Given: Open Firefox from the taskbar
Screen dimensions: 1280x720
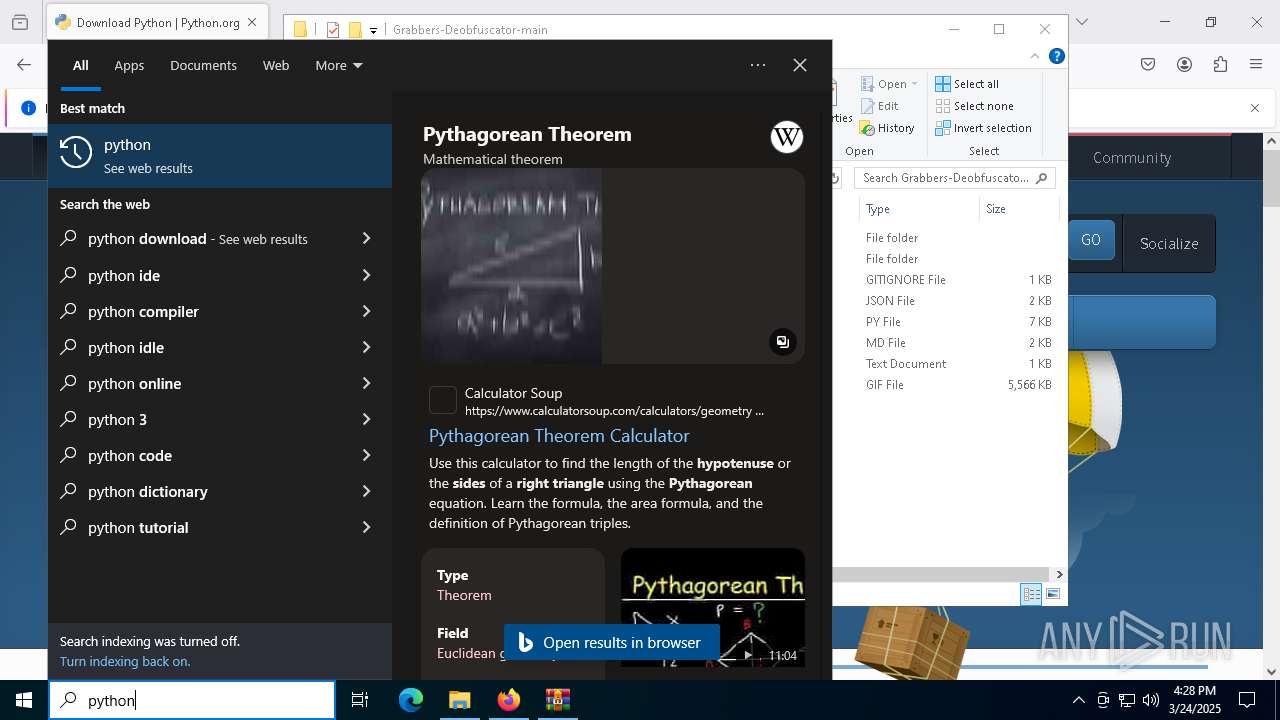Looking at the screenshot, I should [x=508, y=700].
